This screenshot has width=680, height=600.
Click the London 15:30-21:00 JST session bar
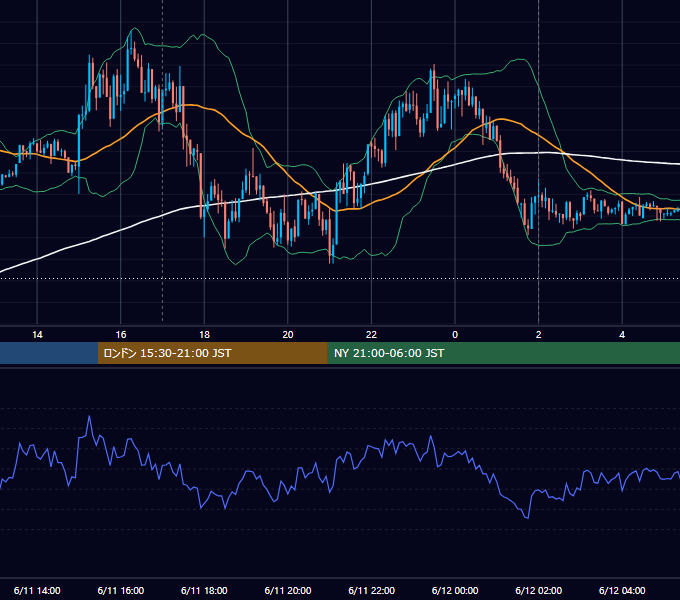[x=212, y=353]
